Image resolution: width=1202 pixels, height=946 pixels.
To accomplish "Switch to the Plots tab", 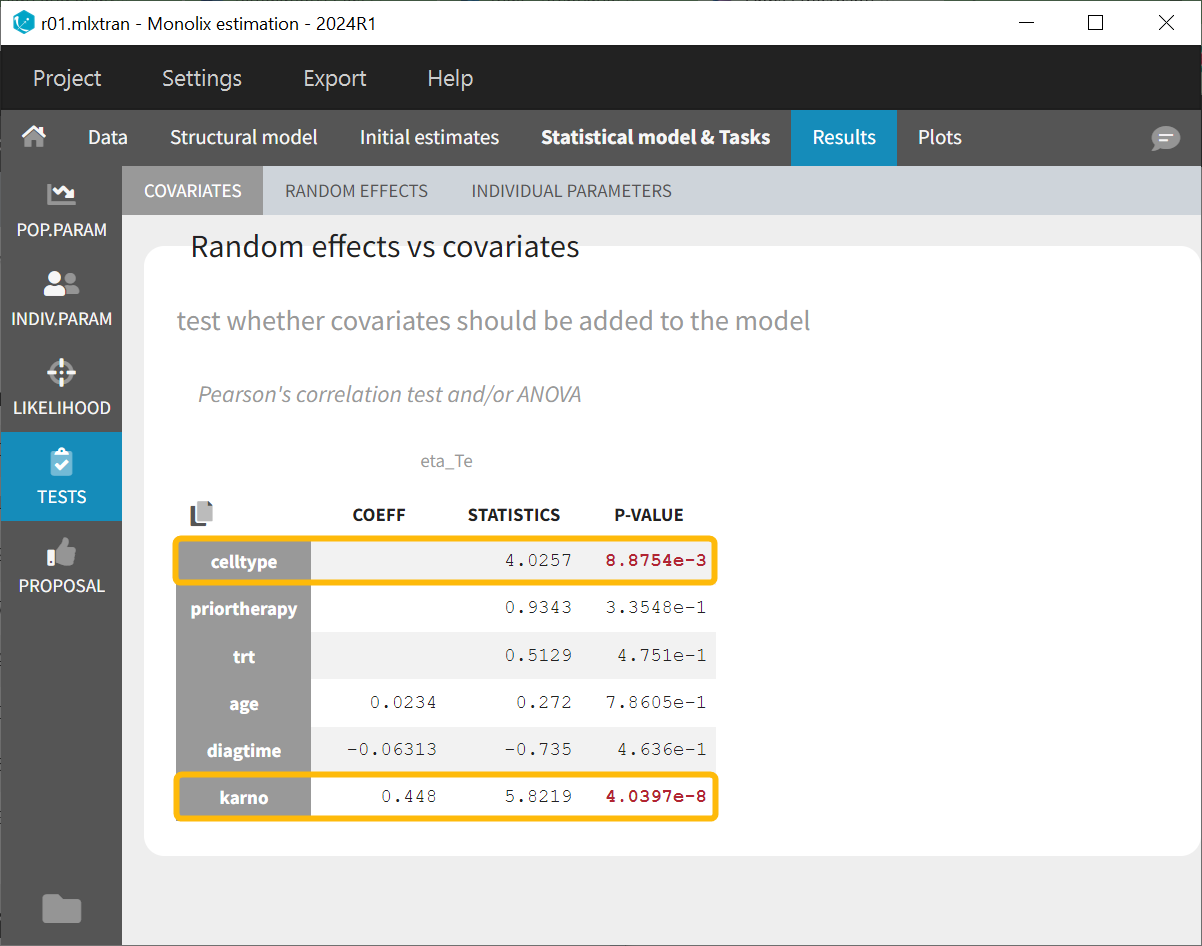I will point(939,138).
